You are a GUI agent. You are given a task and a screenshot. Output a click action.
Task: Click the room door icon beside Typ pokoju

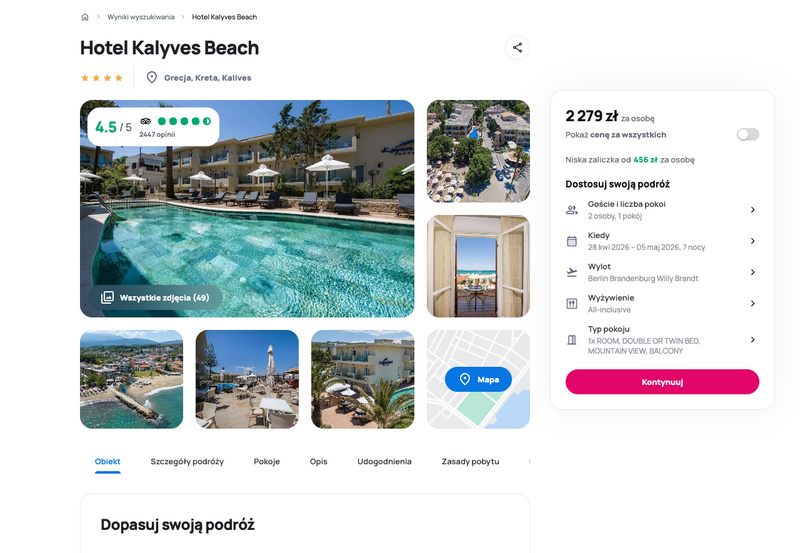click(x=572, y=340)
